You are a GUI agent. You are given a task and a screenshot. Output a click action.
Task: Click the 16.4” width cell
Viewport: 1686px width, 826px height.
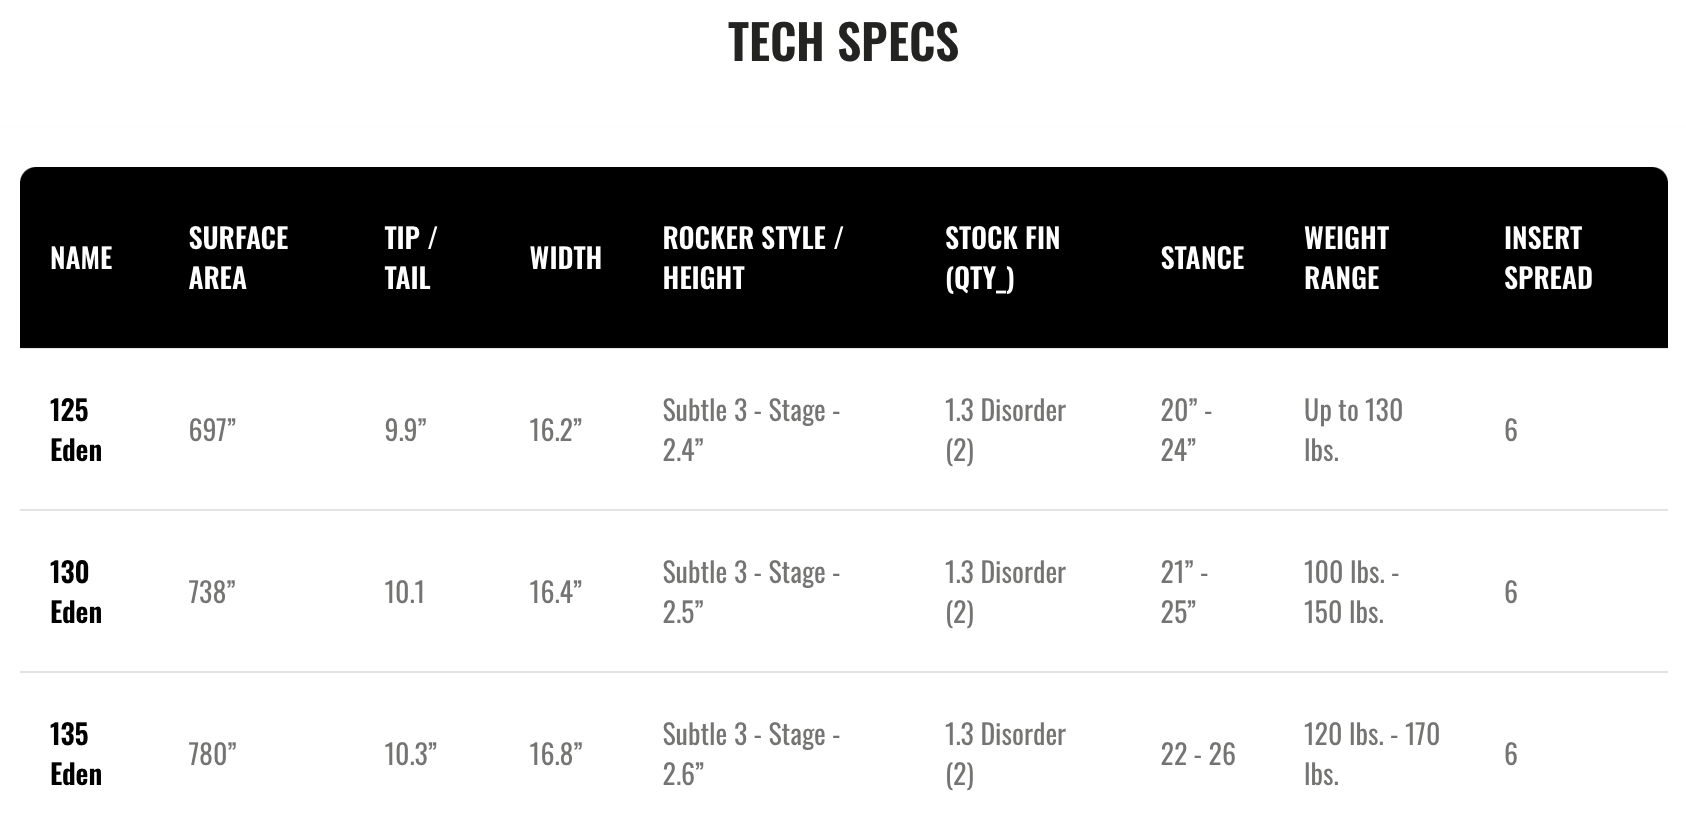pos(555,592)
